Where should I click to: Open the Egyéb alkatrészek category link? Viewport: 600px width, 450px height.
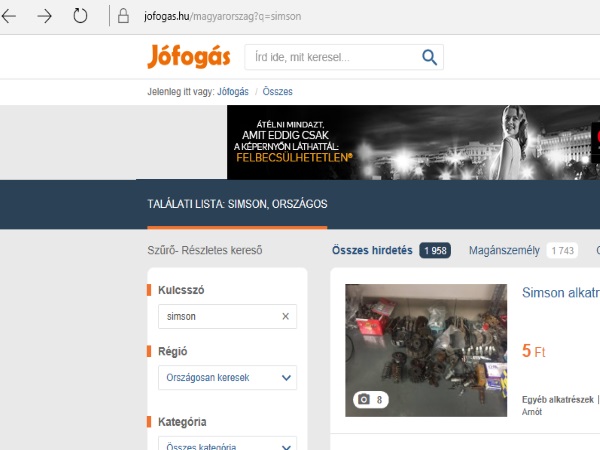558,399
